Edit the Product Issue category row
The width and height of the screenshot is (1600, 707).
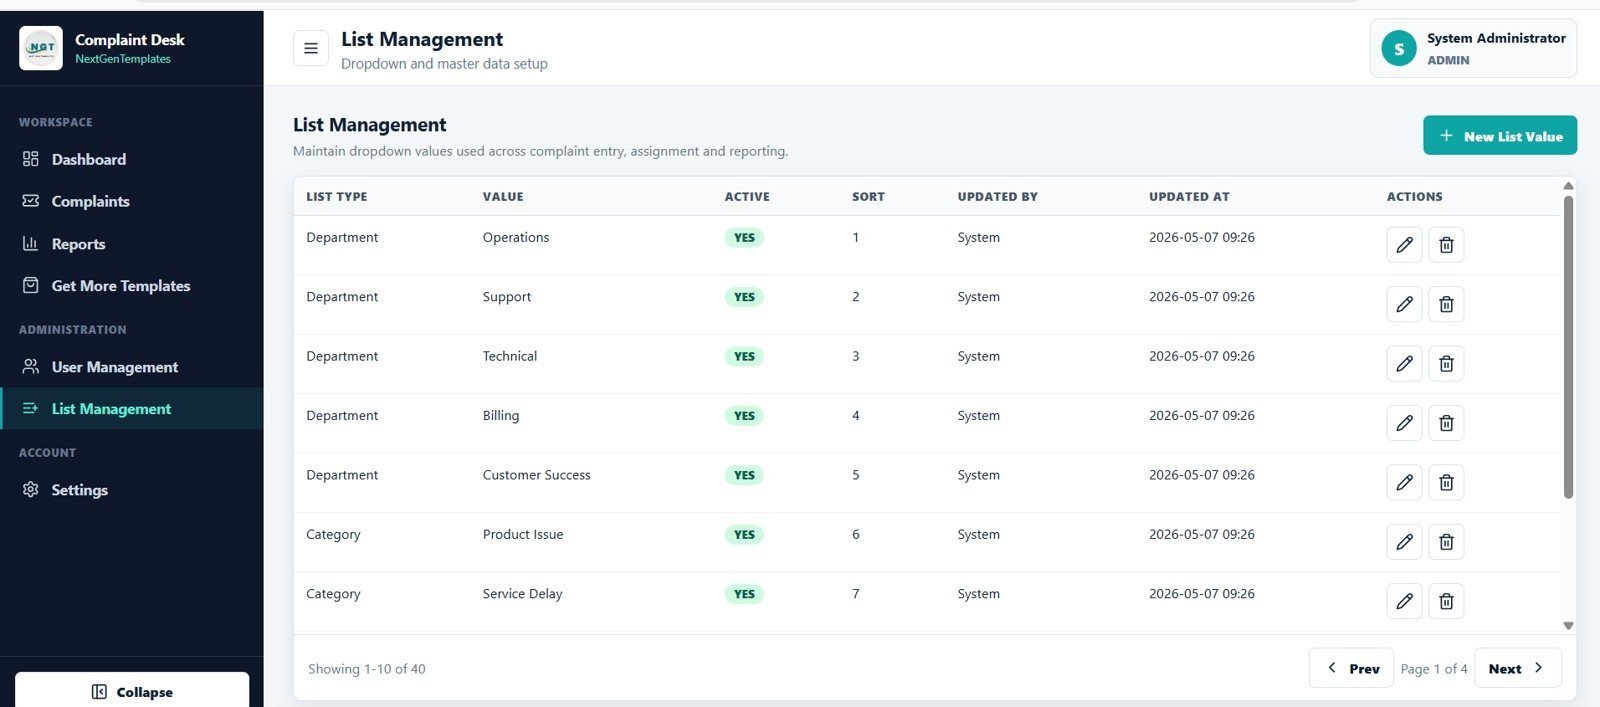pos(1404,542)
